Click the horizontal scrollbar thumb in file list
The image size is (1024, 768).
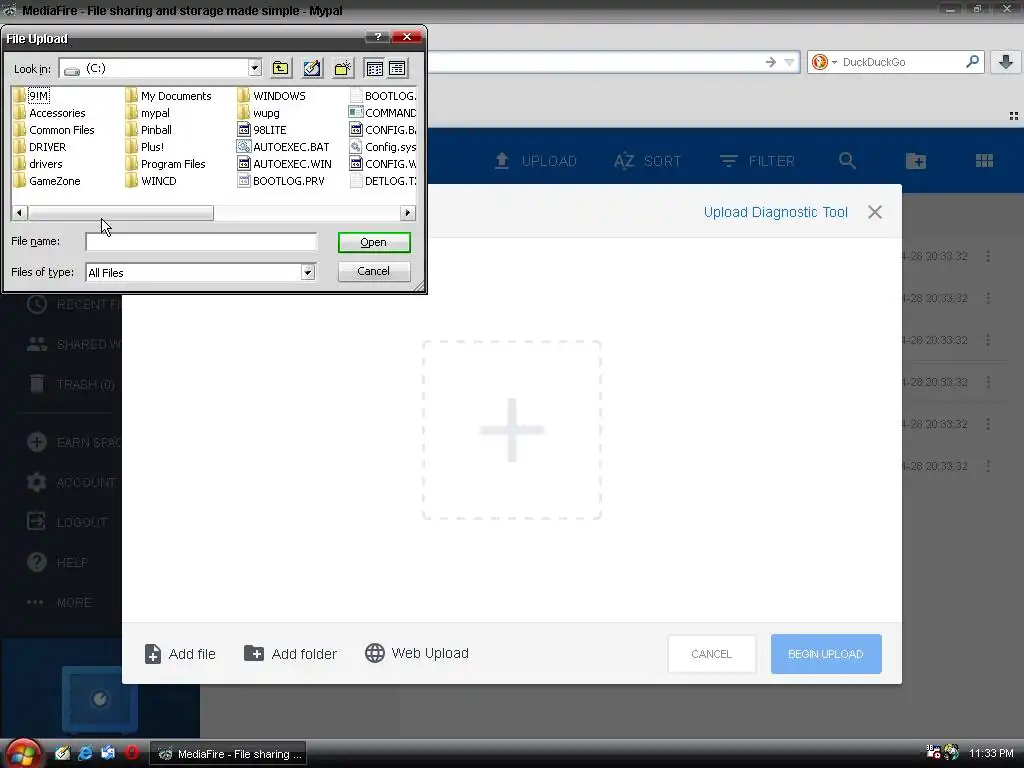point(120,213)
